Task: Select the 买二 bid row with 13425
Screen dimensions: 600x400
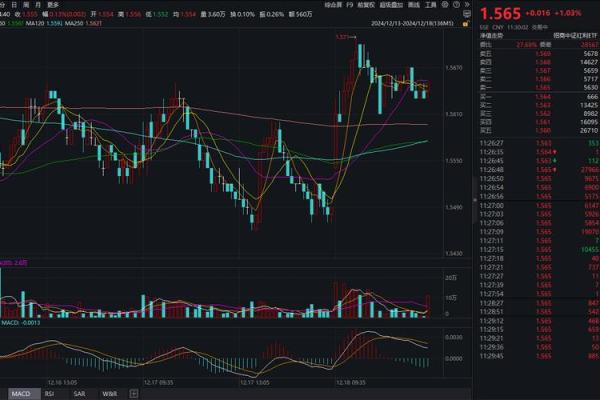Action: [539, 105]
